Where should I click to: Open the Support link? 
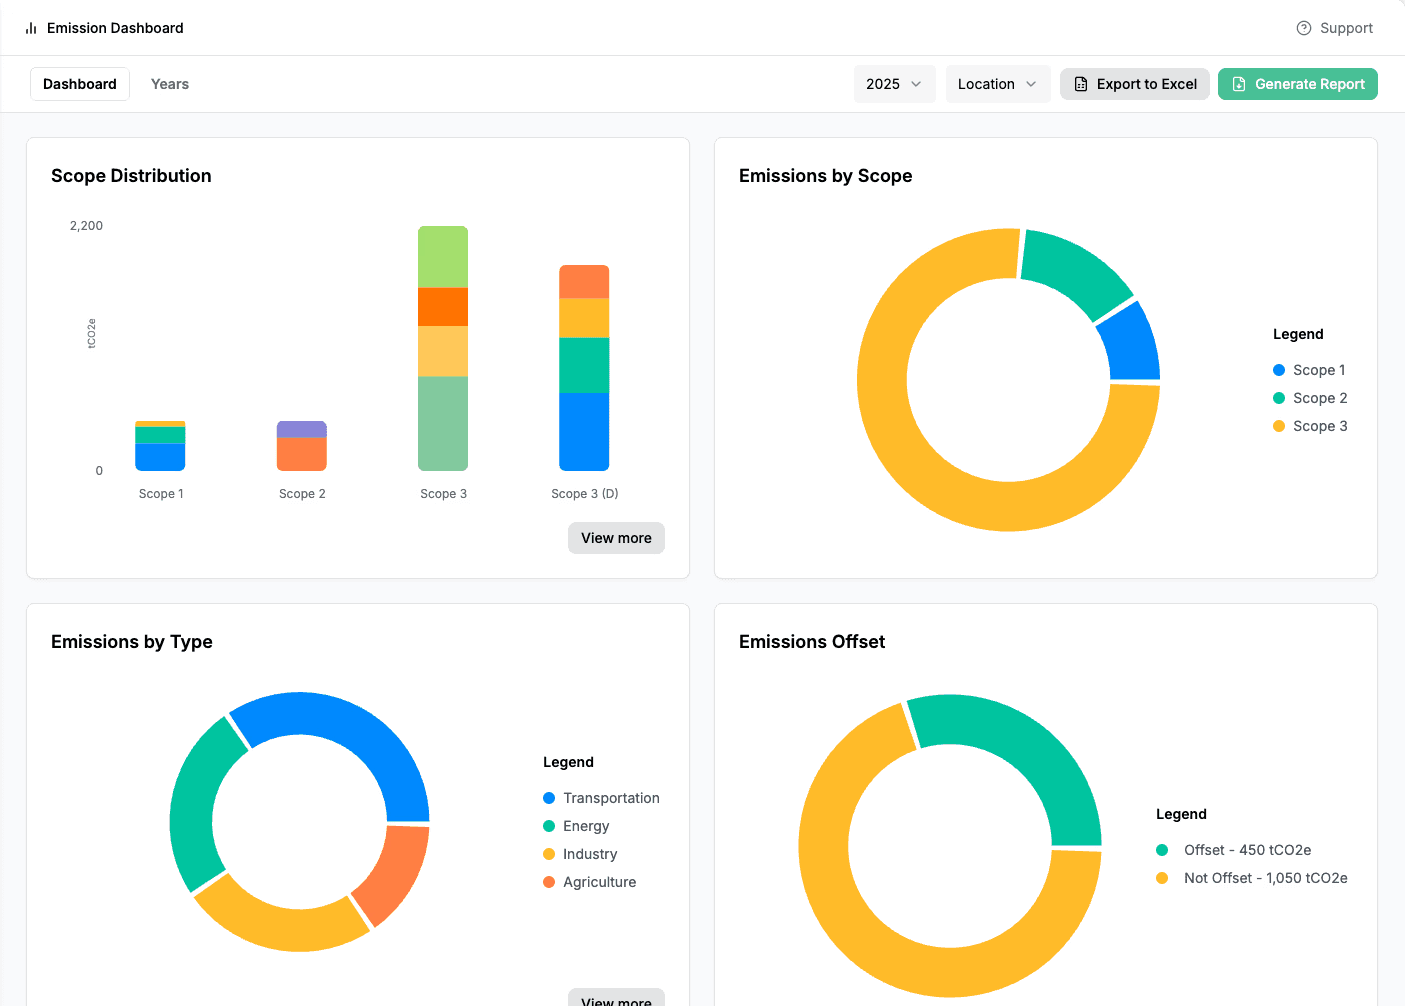point(1335,28)
